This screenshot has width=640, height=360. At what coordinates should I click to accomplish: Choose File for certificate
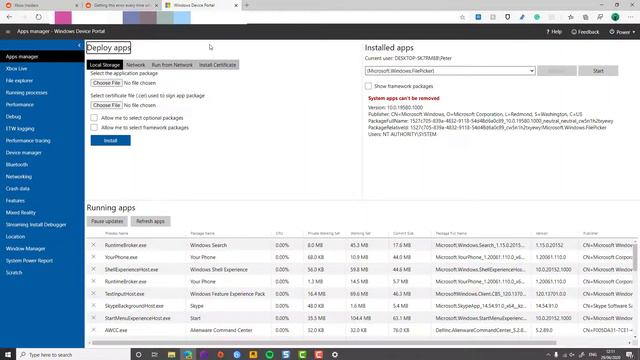(106, 105)
